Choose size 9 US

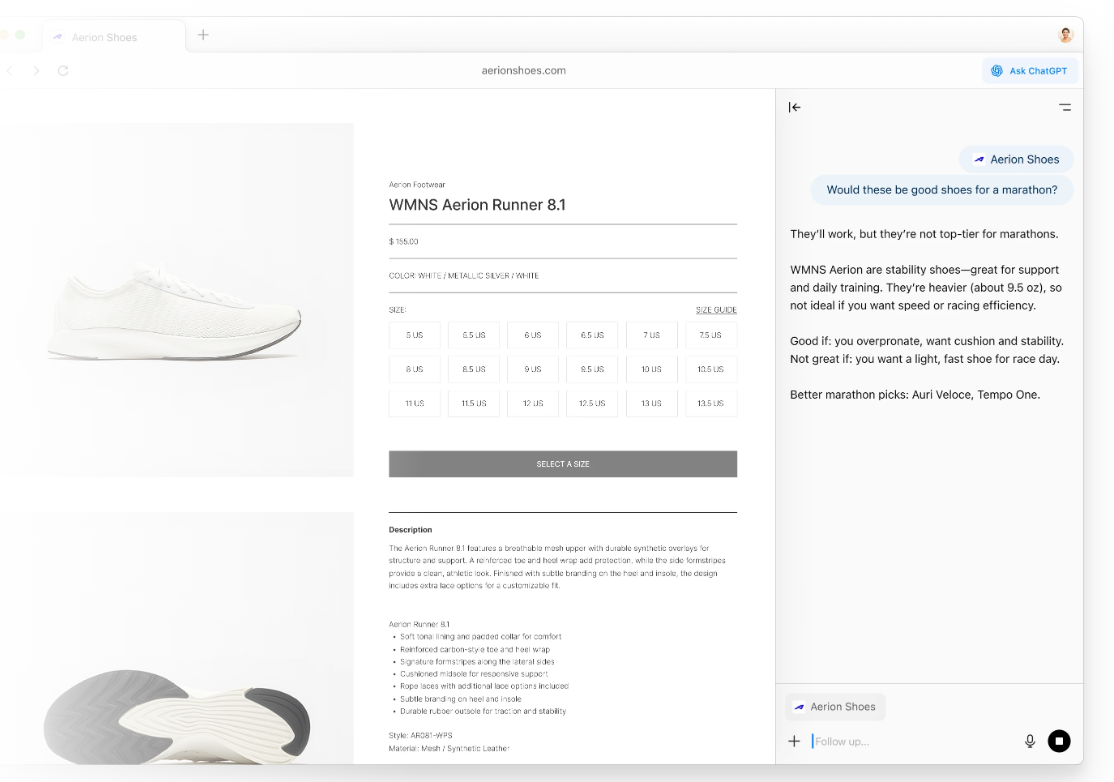532,369
